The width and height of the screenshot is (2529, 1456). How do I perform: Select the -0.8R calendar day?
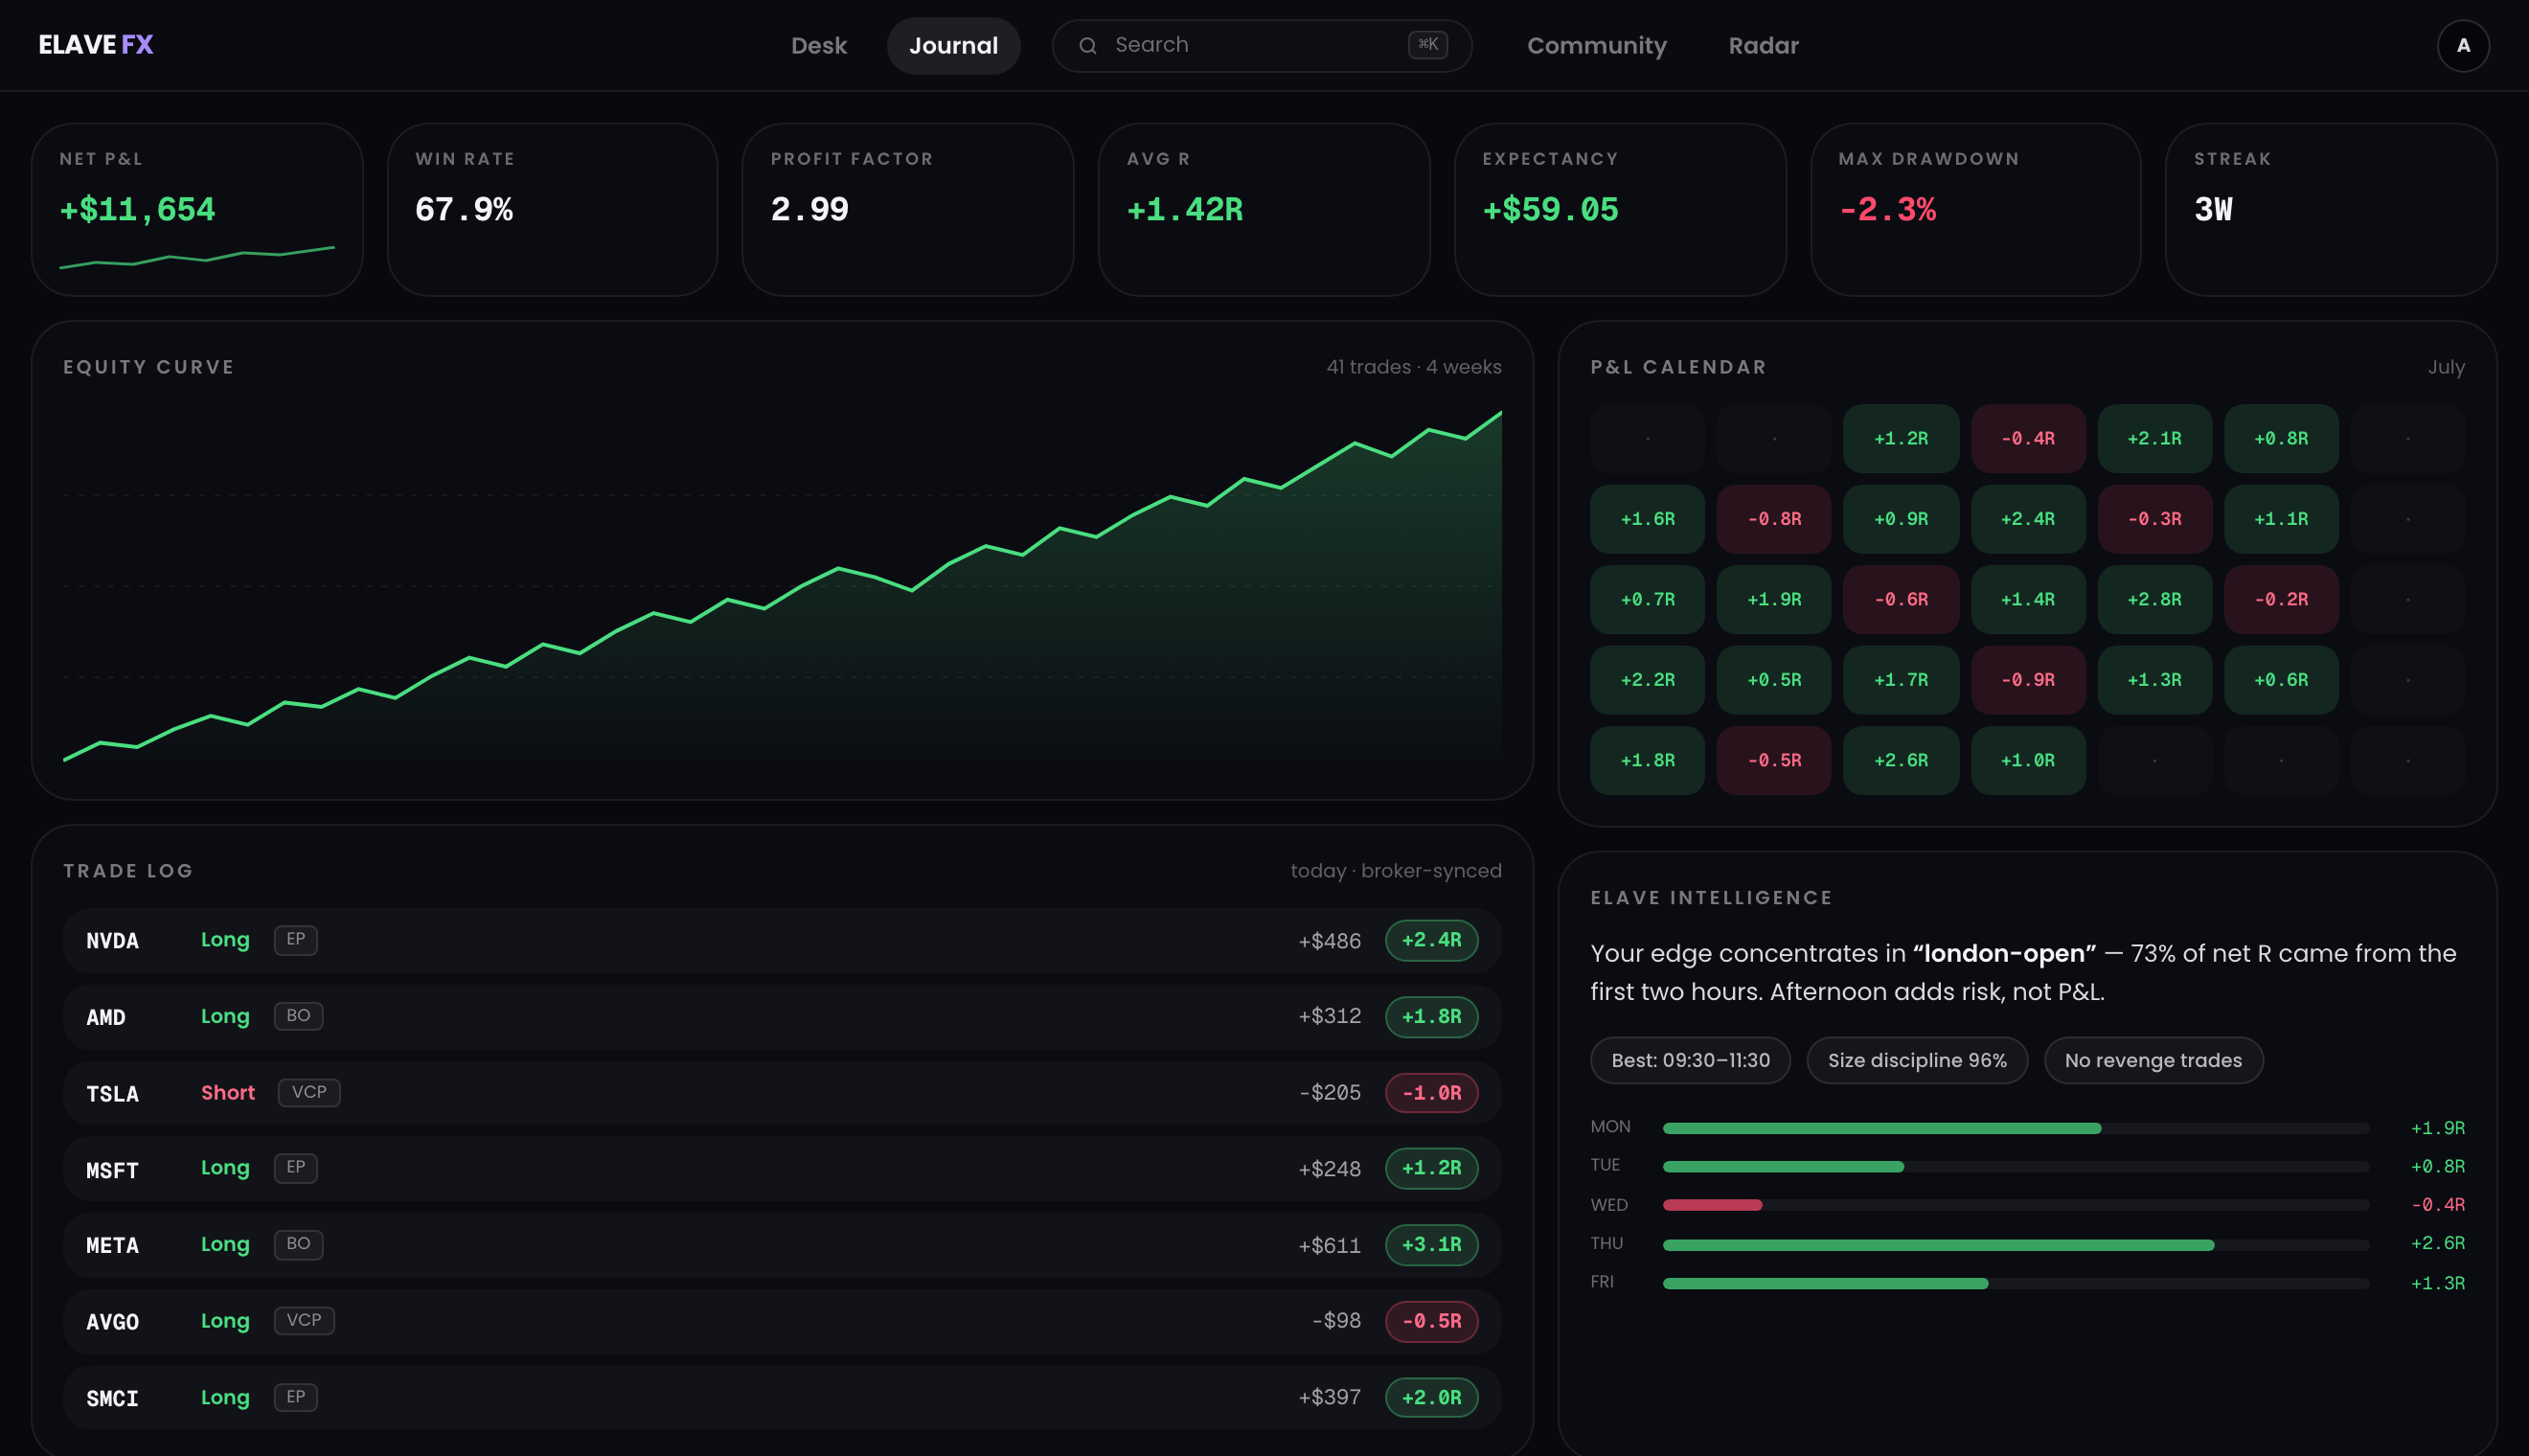coord(1774,519)
